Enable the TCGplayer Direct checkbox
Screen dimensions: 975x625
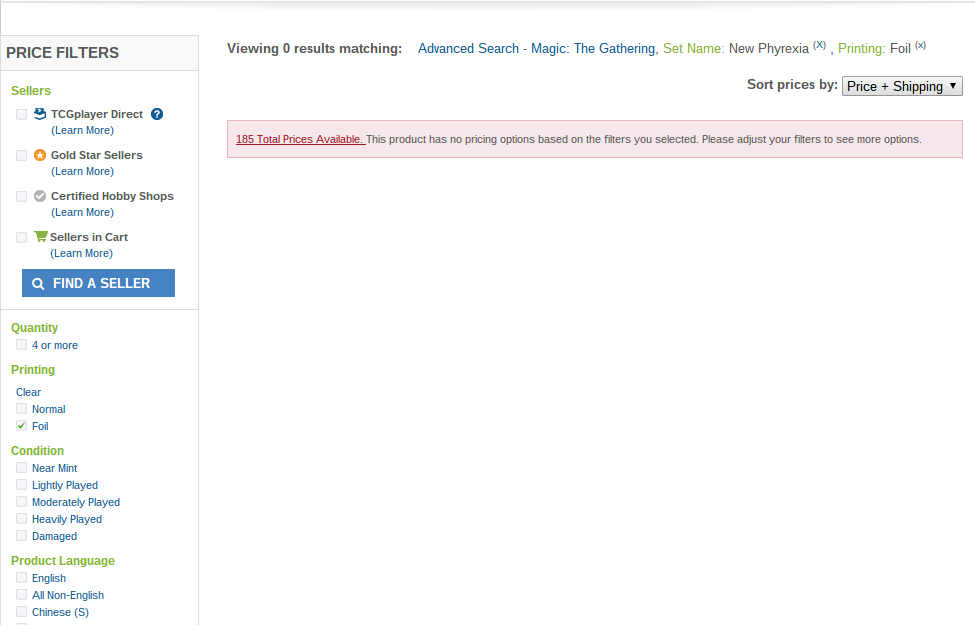tap(22, 114)
